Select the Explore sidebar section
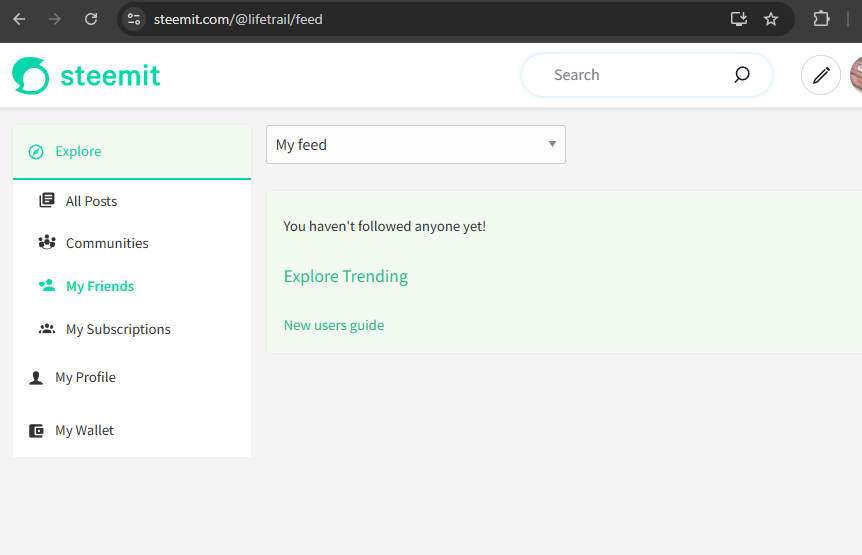 (132, 152)
